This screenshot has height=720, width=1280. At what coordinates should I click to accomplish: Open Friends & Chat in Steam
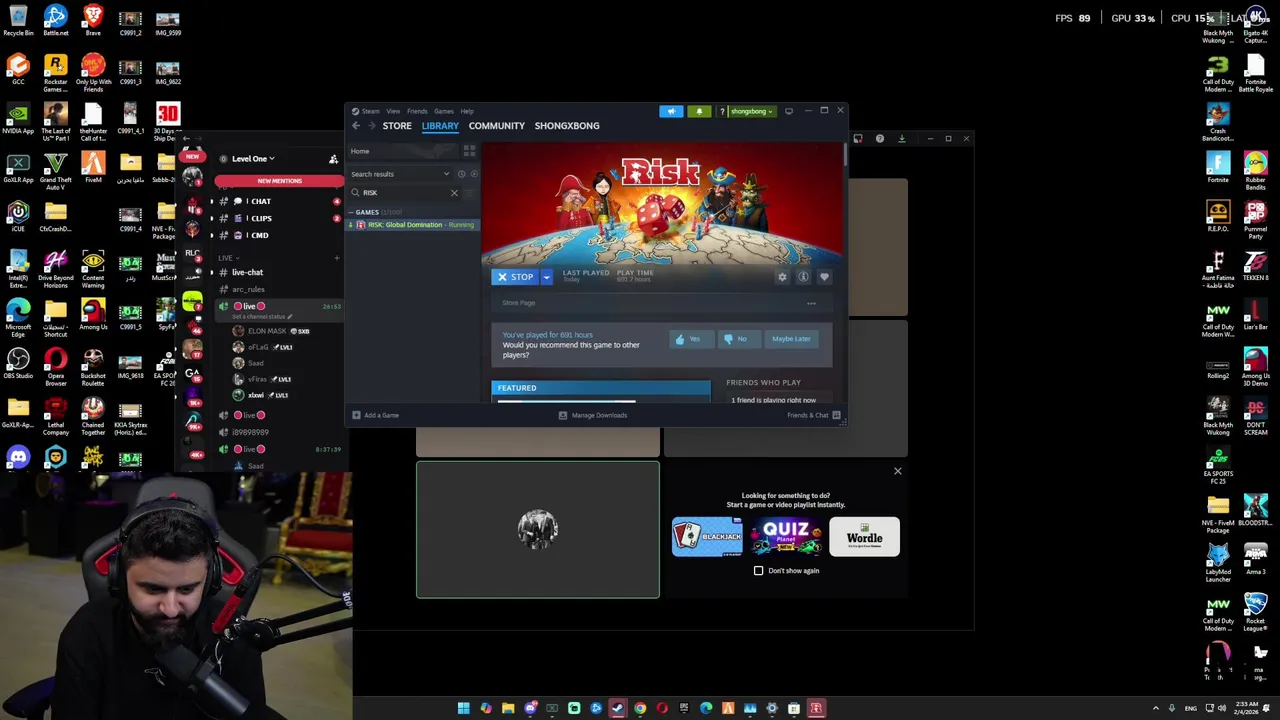point(813,415)
